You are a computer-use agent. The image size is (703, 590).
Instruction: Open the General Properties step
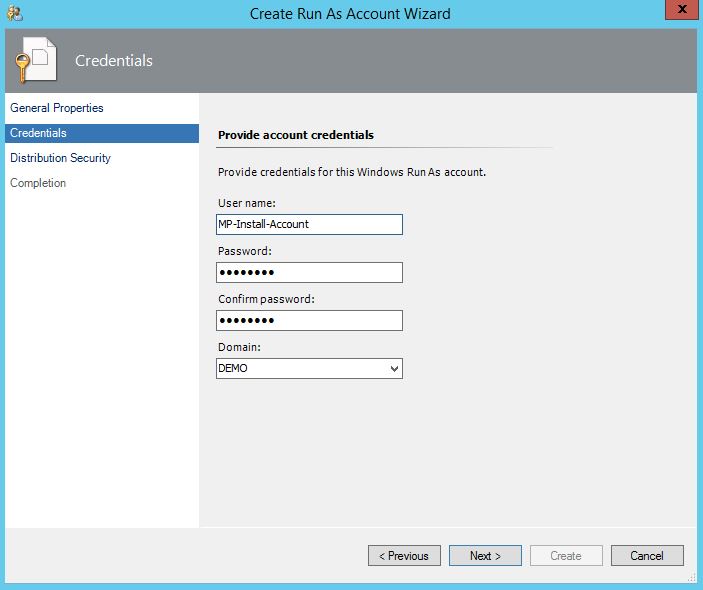(x=57, y=108)
